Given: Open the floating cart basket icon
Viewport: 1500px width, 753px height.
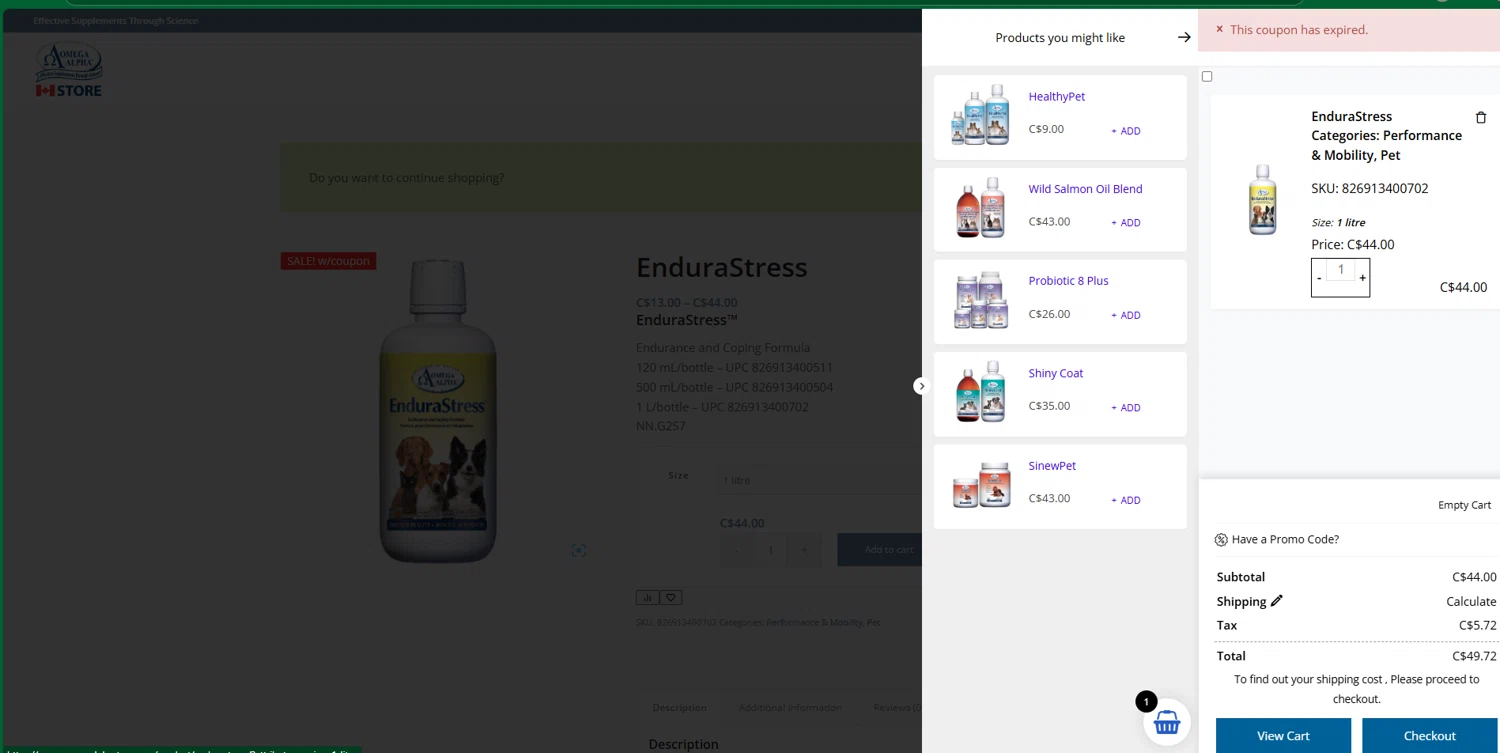Looking at the screenshot, I should coord(1167,722).
